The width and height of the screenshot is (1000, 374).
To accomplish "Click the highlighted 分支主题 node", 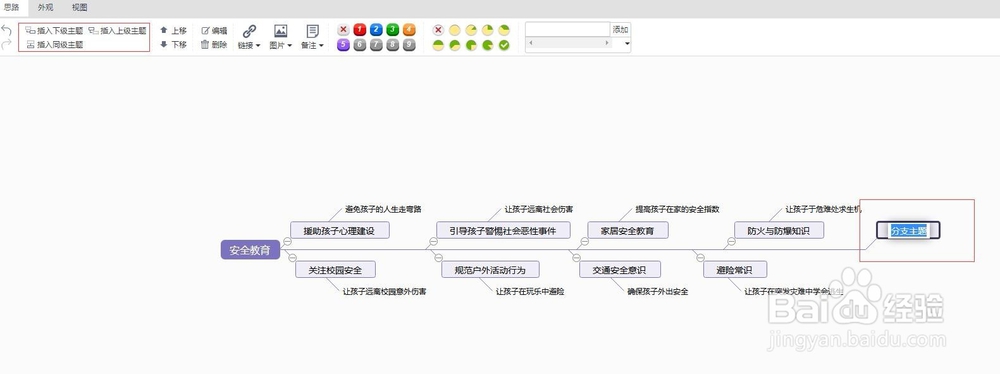I will [x=908, y=230].
